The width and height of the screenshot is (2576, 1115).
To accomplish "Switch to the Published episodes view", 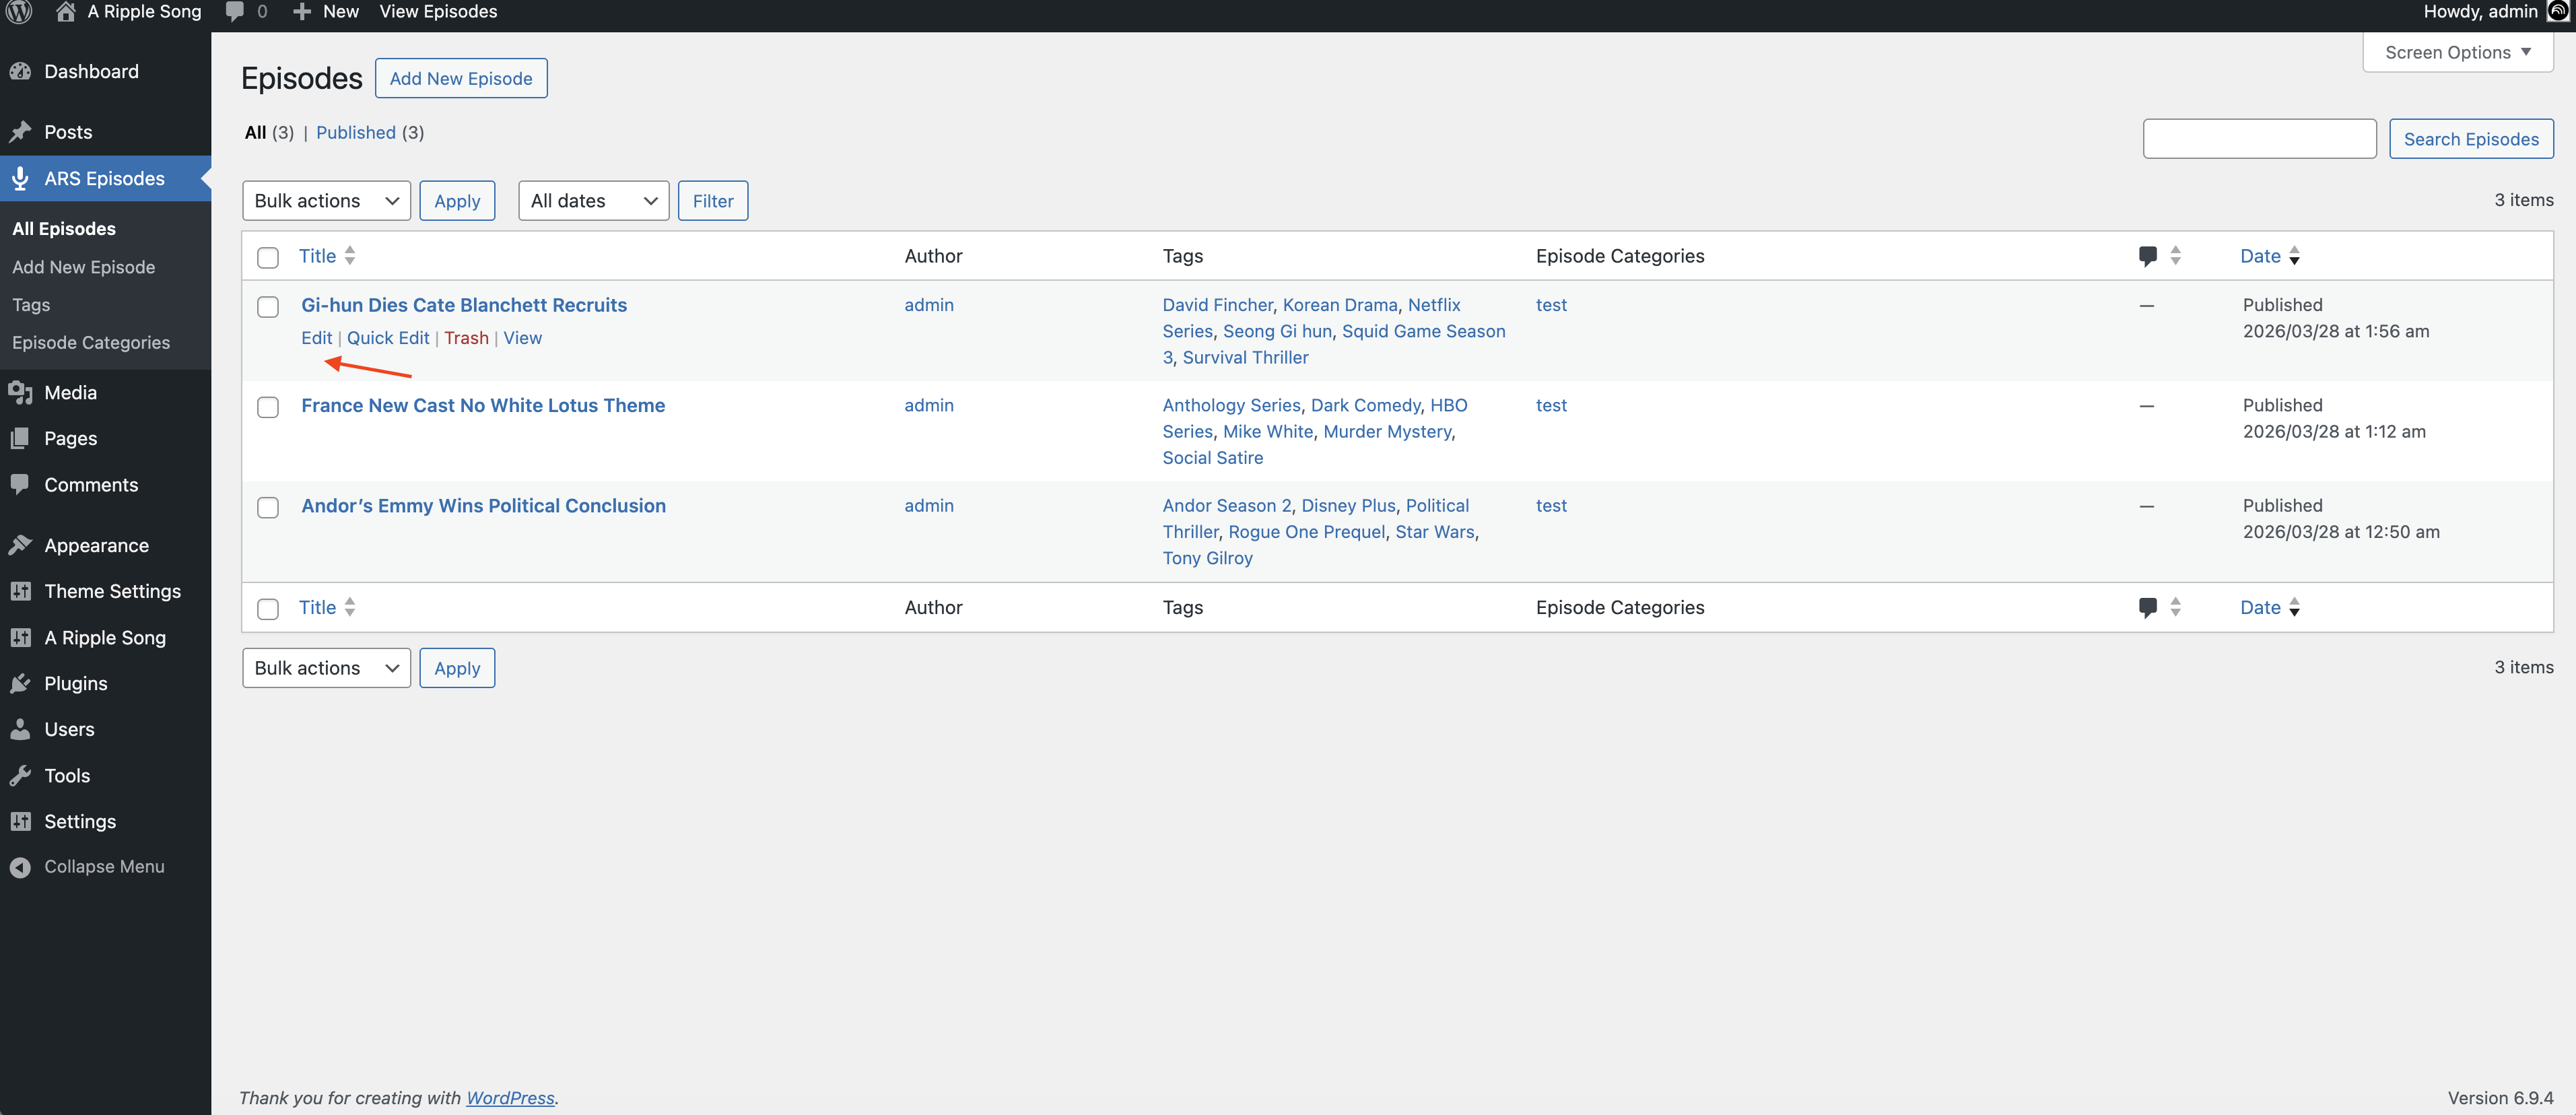I will pyautogui.click(x=355, y=132).
